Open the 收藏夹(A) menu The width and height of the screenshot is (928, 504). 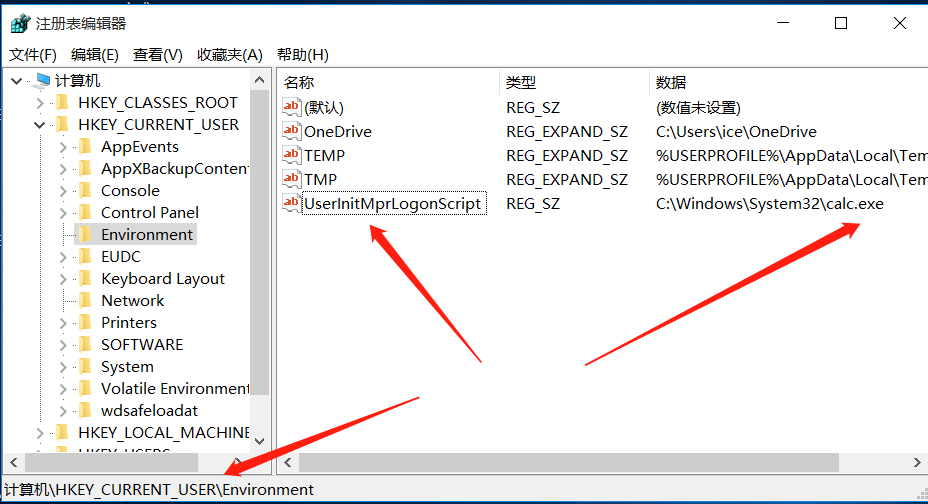click(230, 55)
